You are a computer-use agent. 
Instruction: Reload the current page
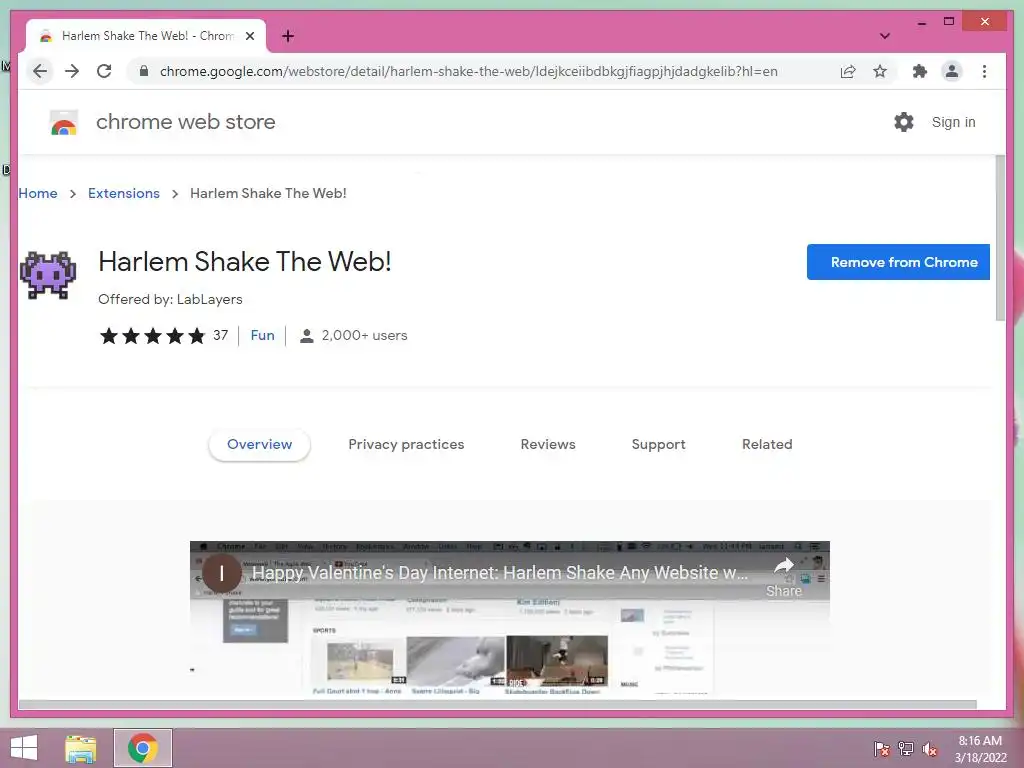point(104,71)
